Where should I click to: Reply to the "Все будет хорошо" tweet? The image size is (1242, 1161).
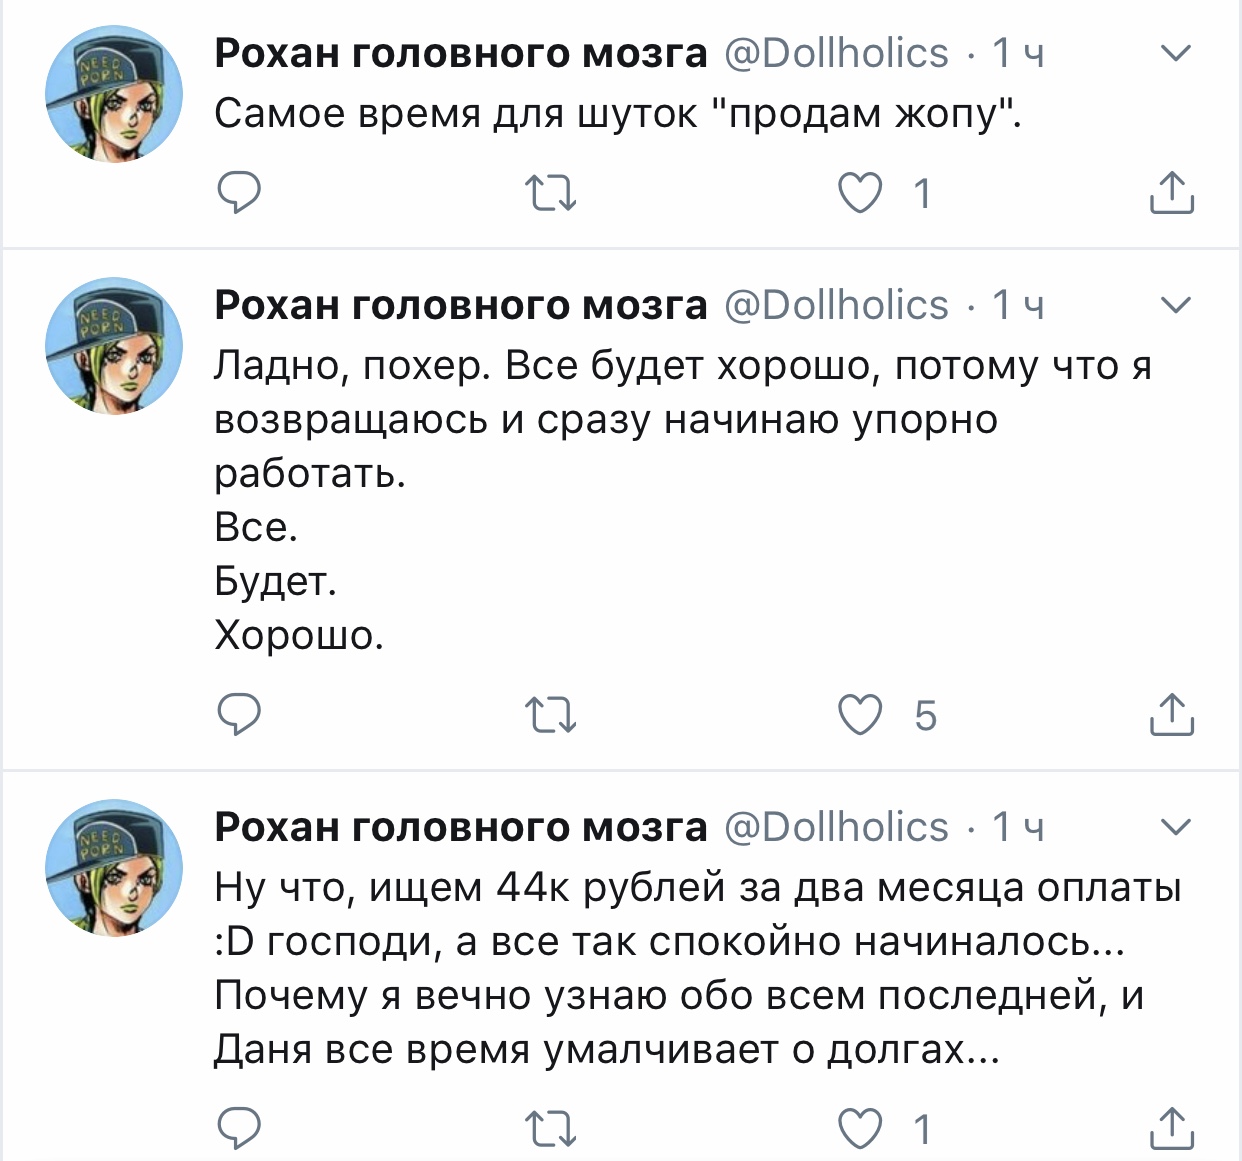coord(239,715)
